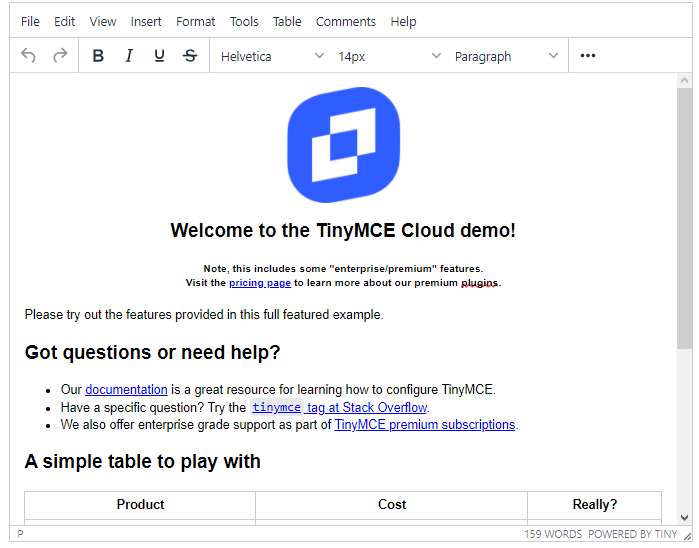Apply Strikethrough formatting
699x548 pixels.
click(190, 56)
